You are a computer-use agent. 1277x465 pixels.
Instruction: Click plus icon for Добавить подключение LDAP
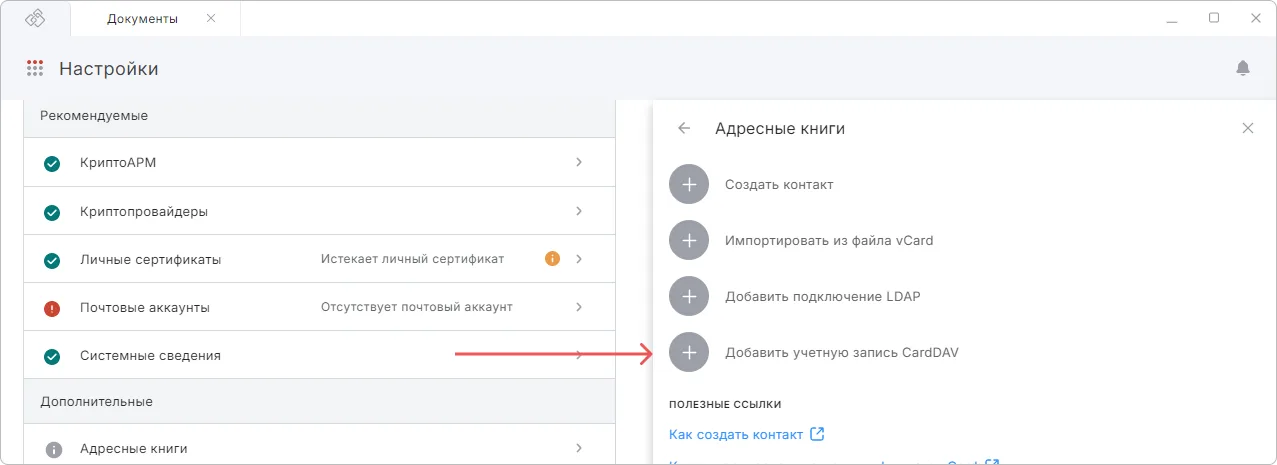(x=689, y=297)
